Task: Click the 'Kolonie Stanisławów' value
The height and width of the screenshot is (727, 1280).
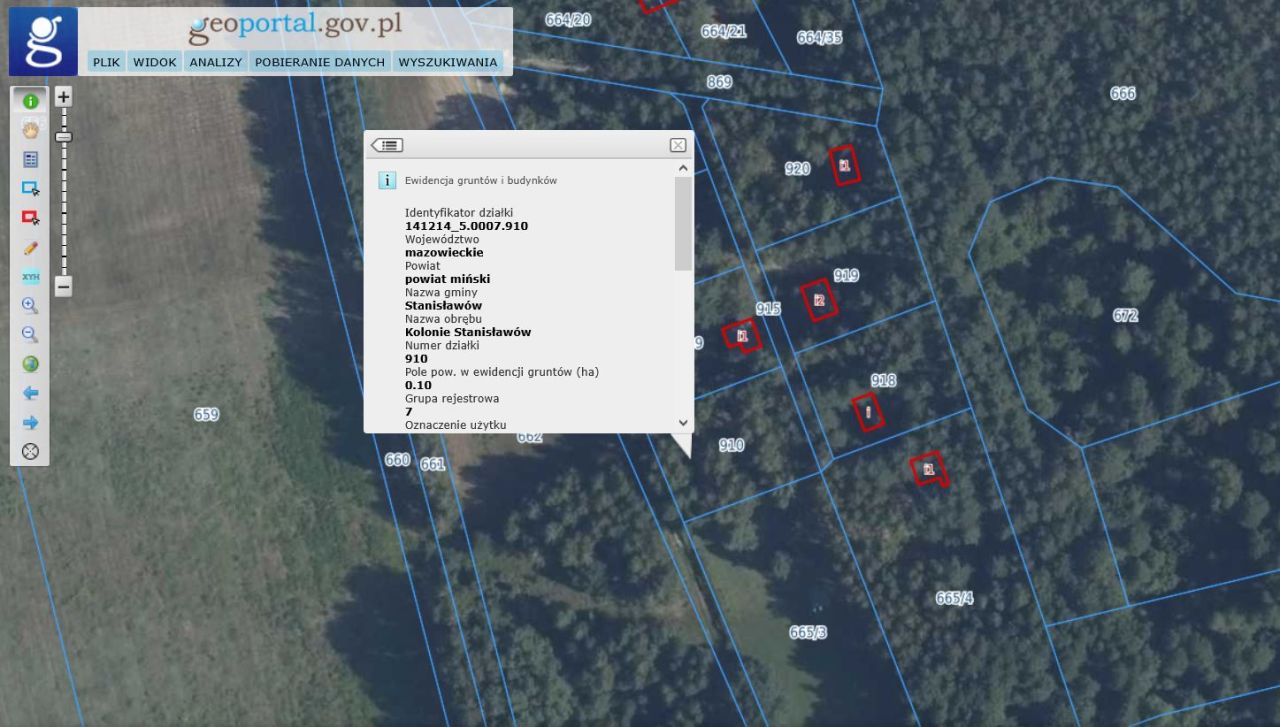Action: [x=468, y=332]
